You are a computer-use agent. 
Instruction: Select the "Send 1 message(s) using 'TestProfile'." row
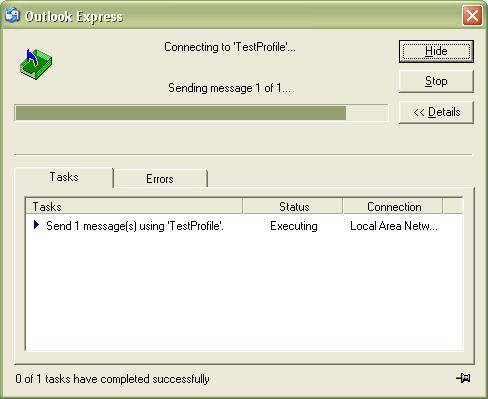pos(244,226)
